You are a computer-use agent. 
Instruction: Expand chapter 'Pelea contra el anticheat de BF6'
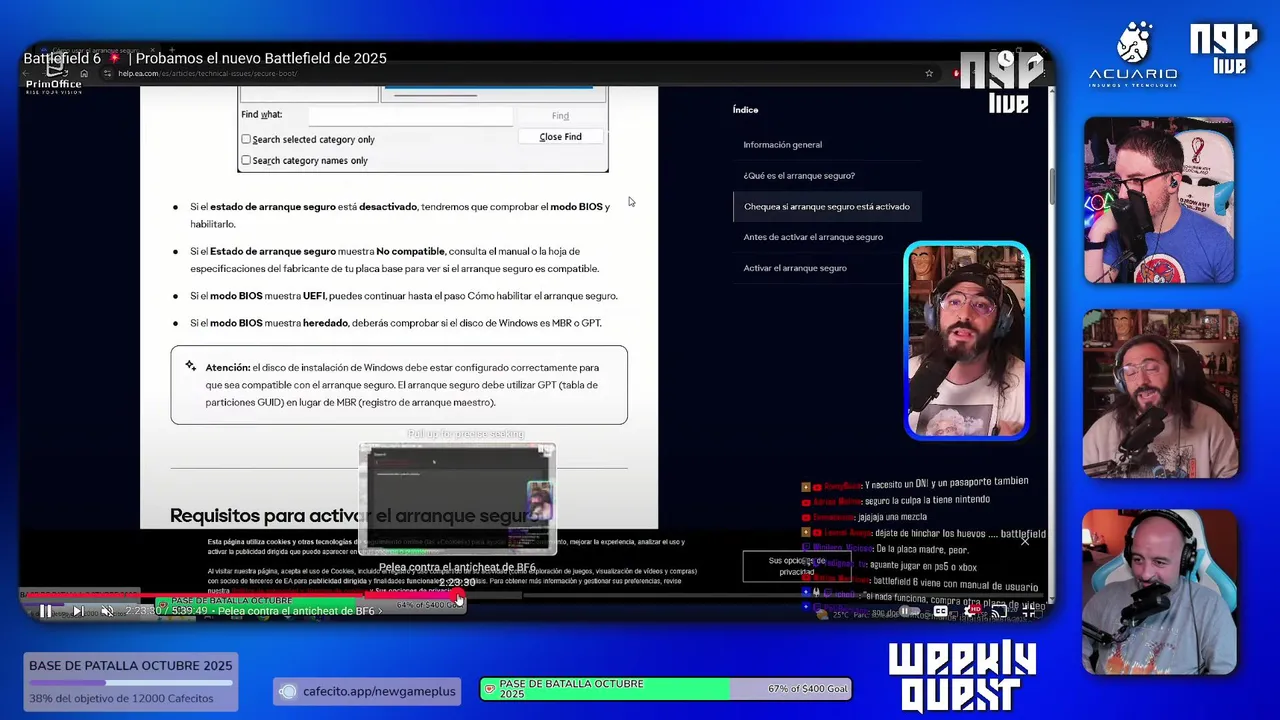coord(300,611)
